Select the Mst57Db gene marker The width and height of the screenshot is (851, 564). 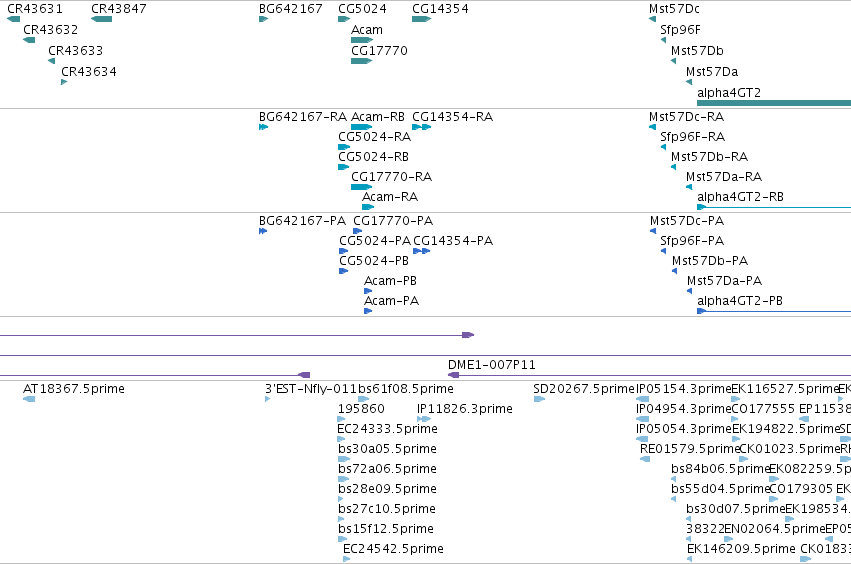tap(674, 61)
